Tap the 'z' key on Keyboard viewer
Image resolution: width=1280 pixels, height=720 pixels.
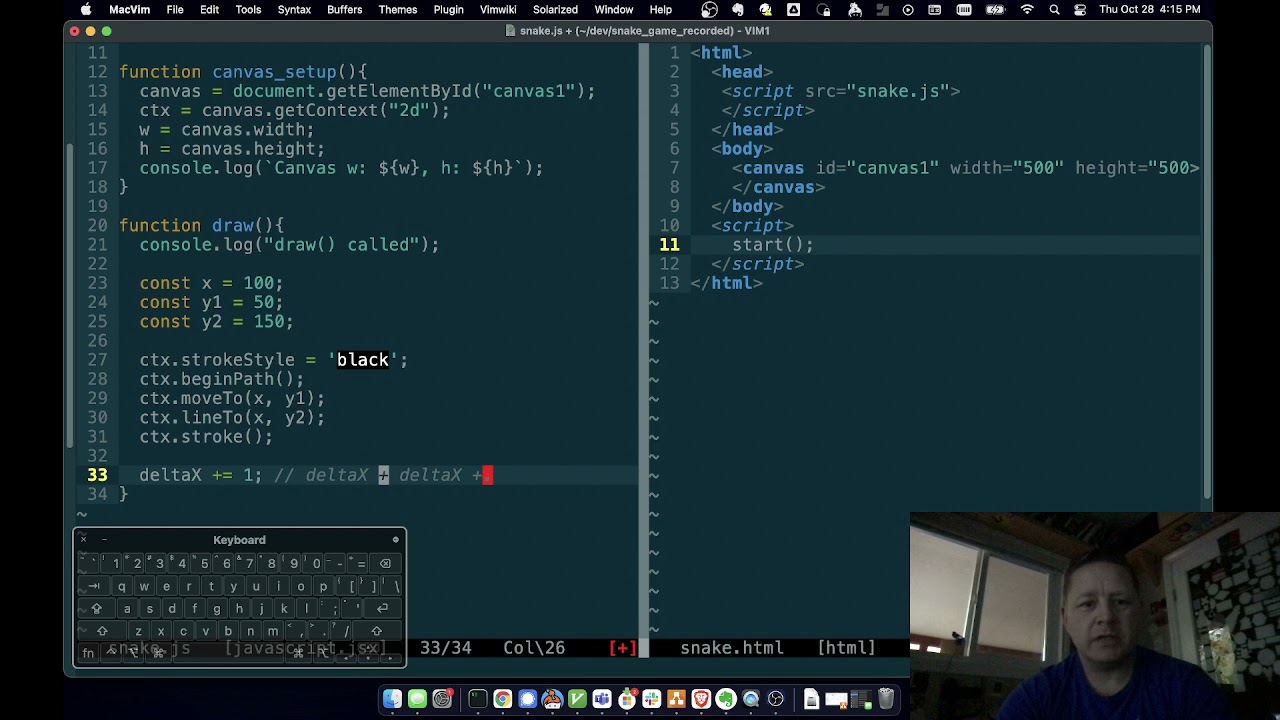click(x=138, y=631)
